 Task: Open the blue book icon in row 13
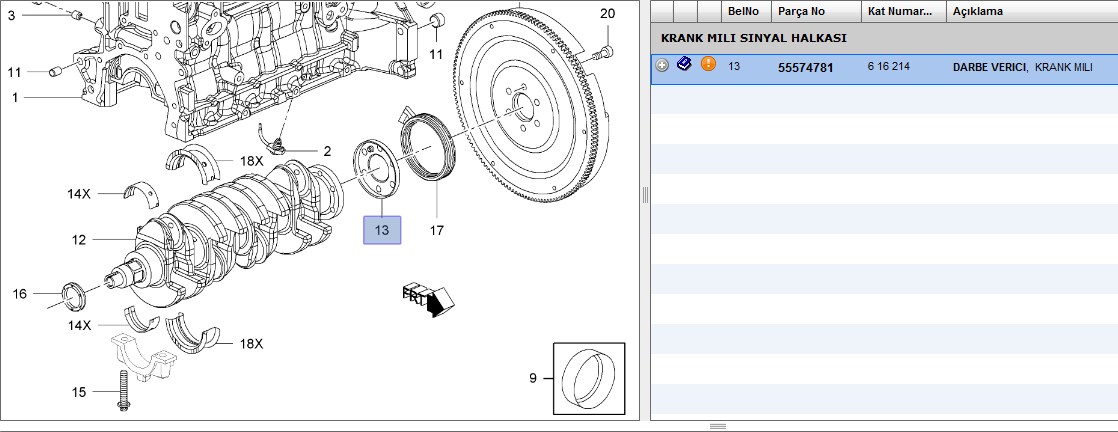click(684, 64)
